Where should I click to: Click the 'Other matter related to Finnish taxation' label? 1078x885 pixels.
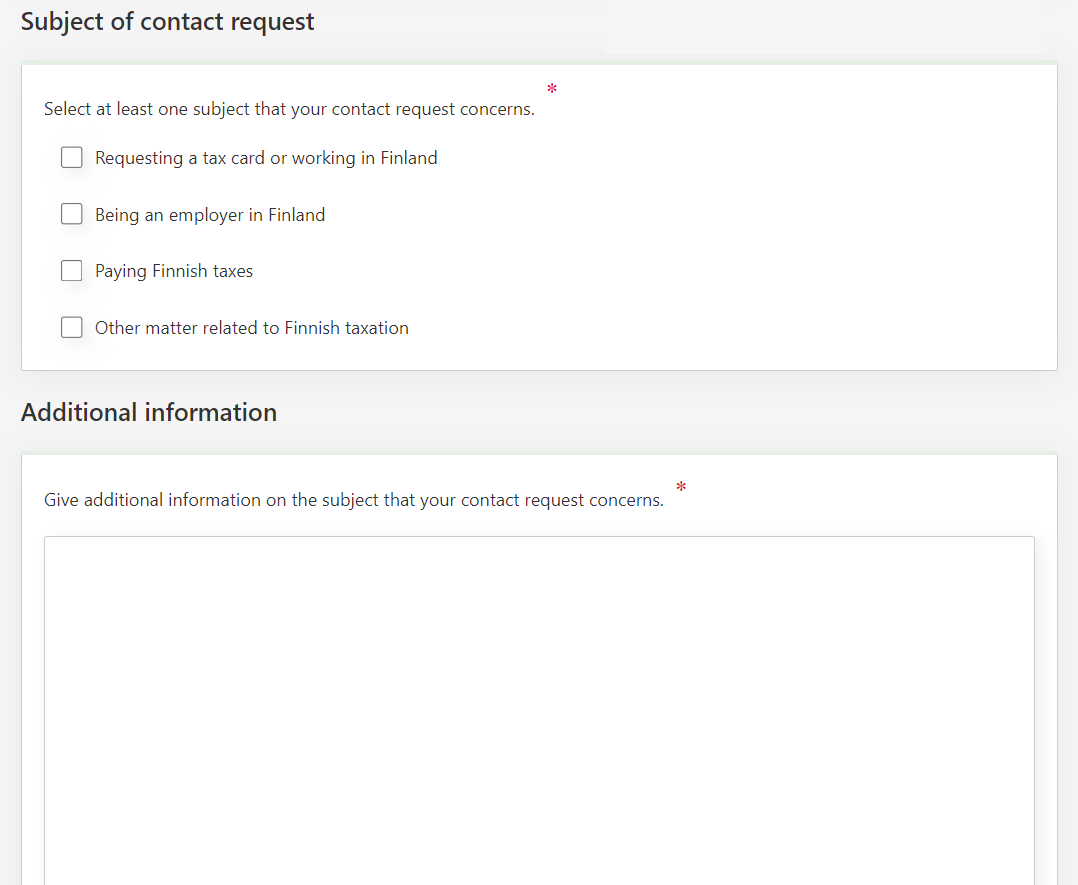(x=252, y=328)
